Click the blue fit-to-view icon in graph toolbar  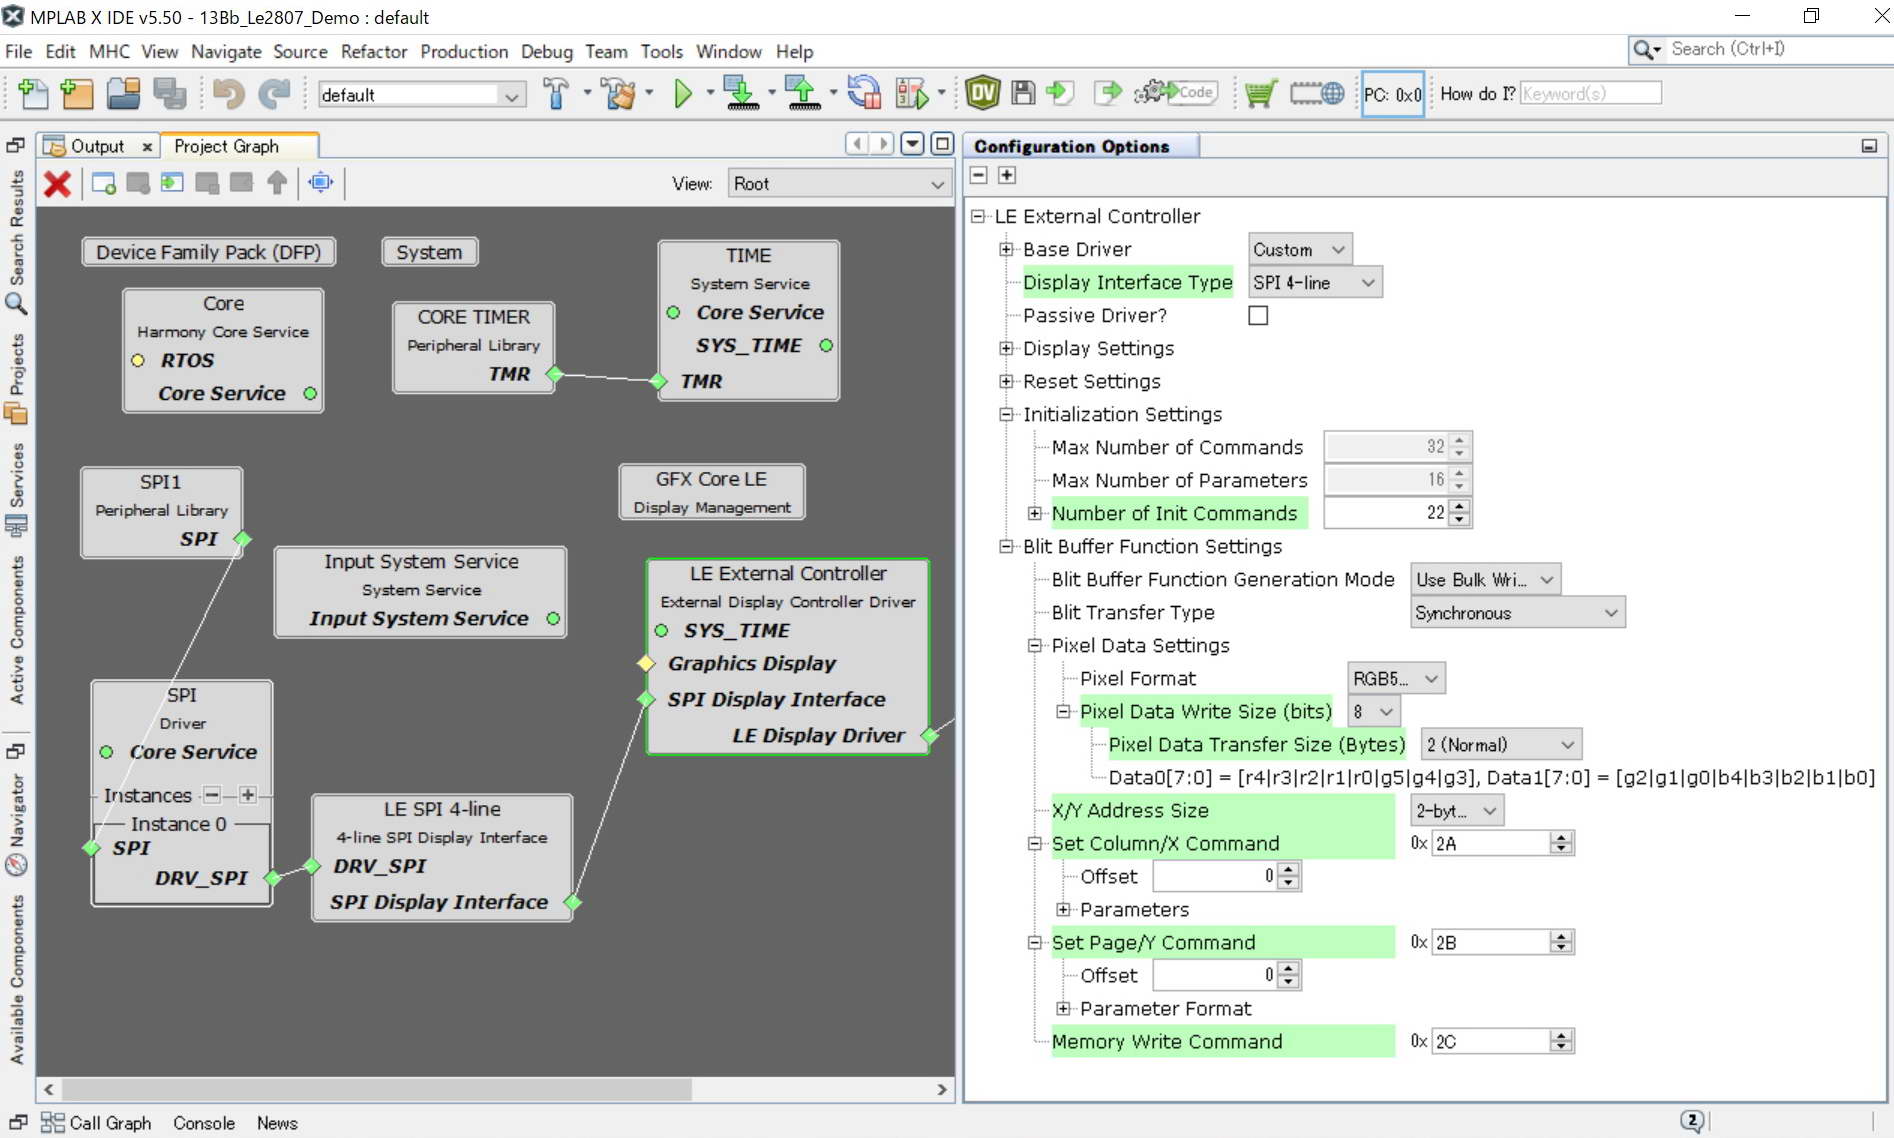pyautogui.click(x=321, y=183)
